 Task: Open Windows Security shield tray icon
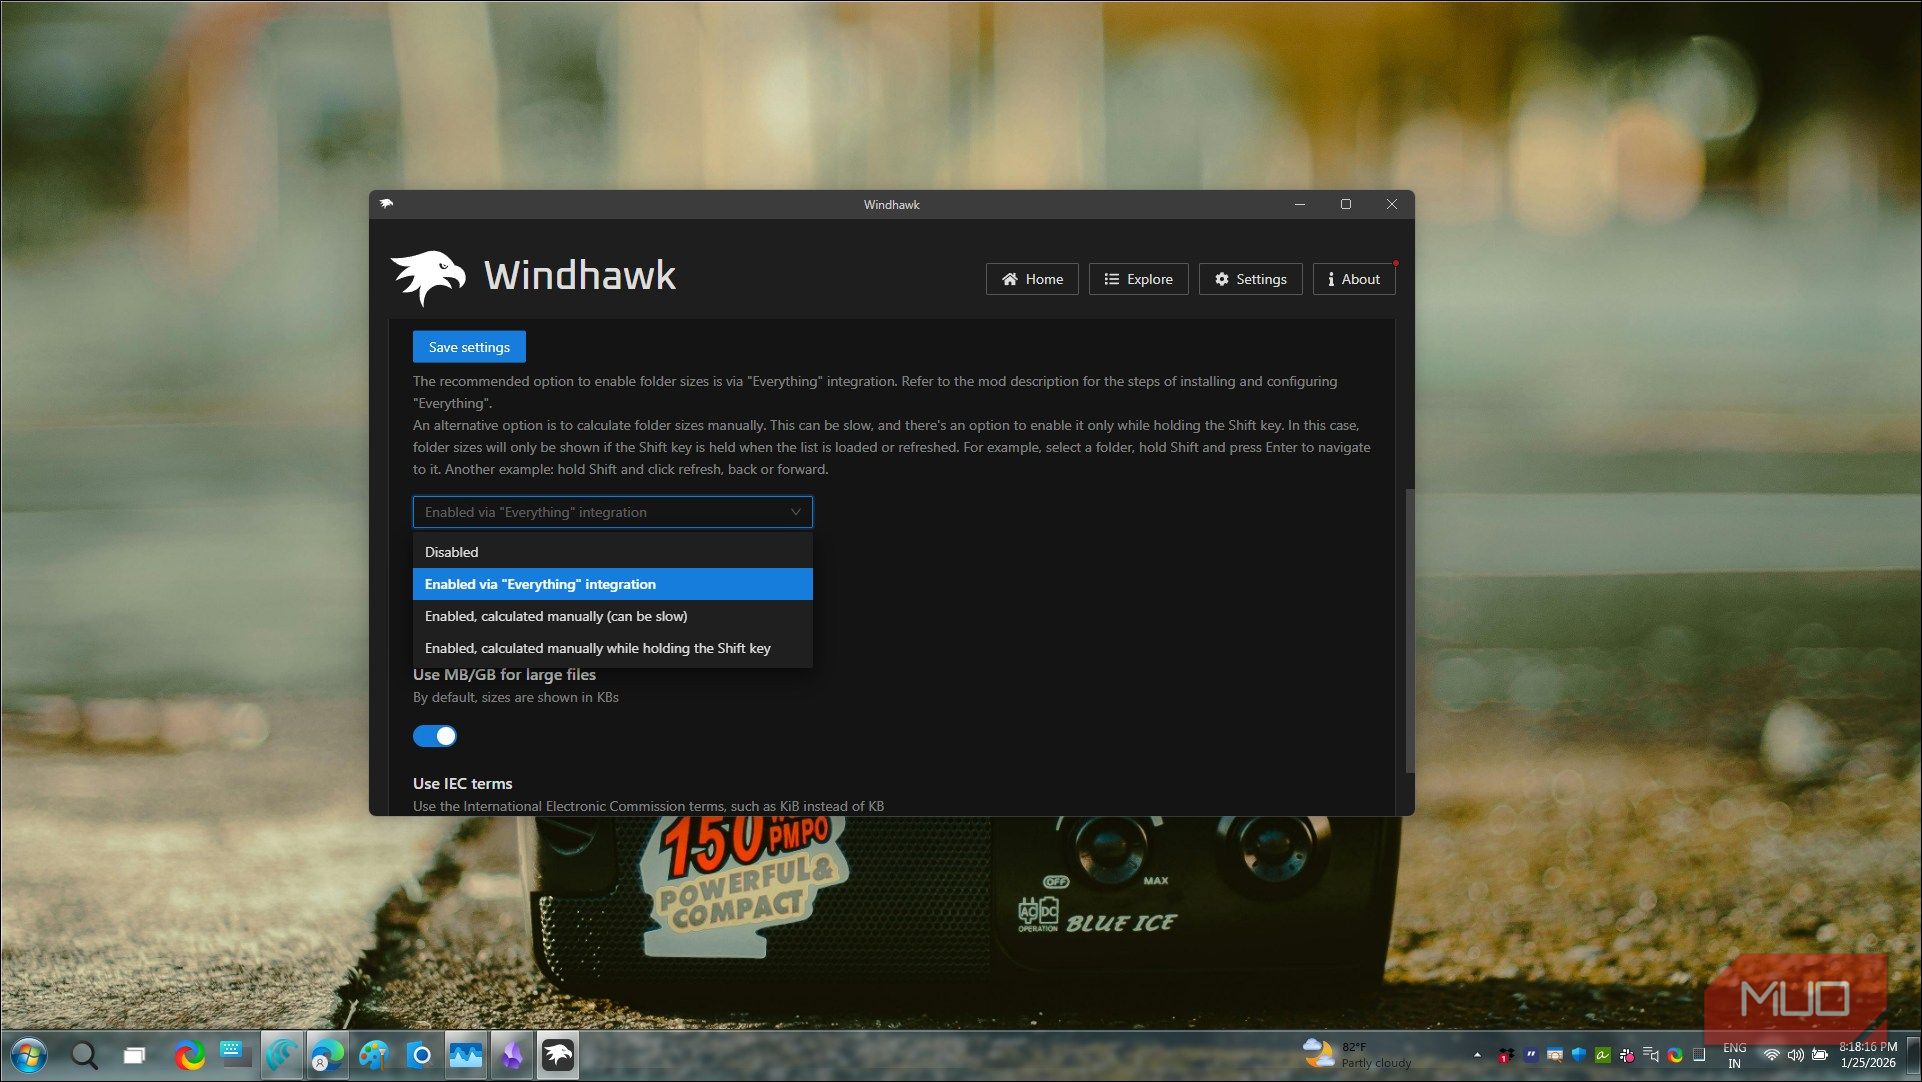1579,1055
